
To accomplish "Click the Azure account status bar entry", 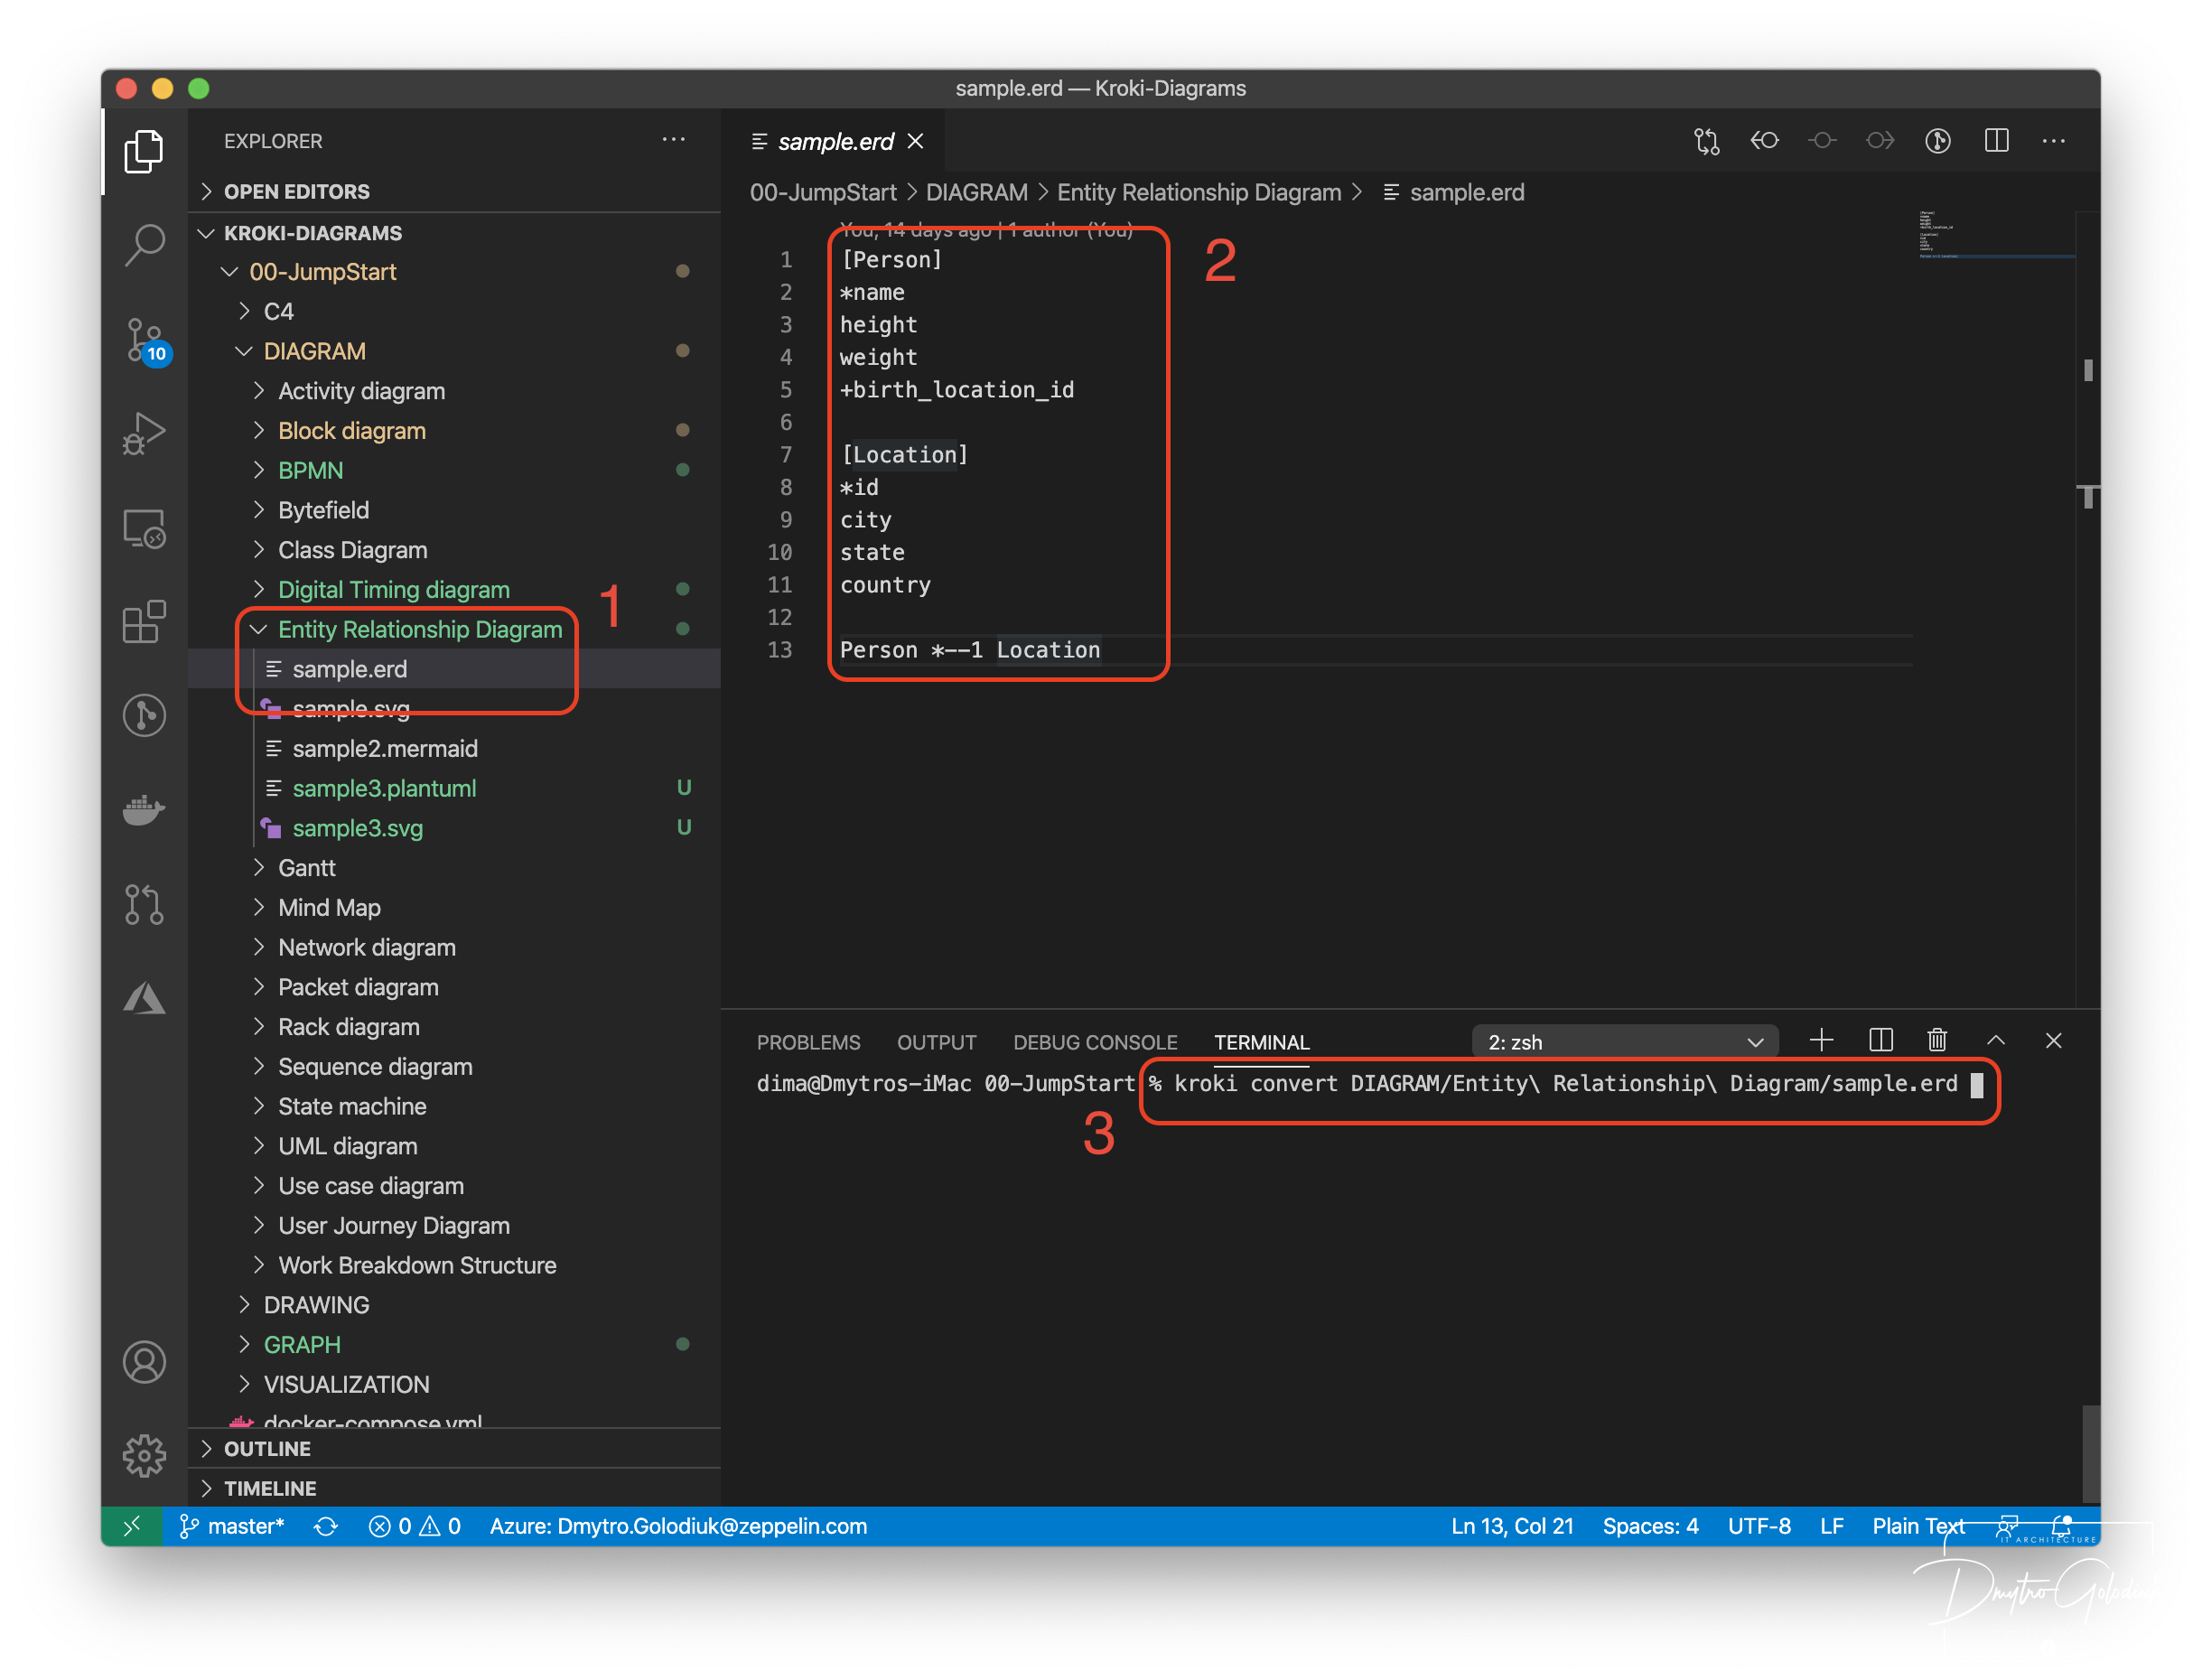I will [678, 1526].
